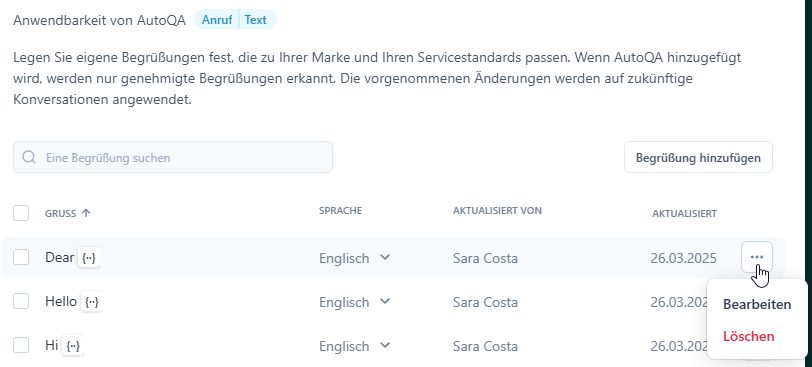Expand the Englisch dropdown in Hi row
Viewport: 812px width, 367px height.
355,346
